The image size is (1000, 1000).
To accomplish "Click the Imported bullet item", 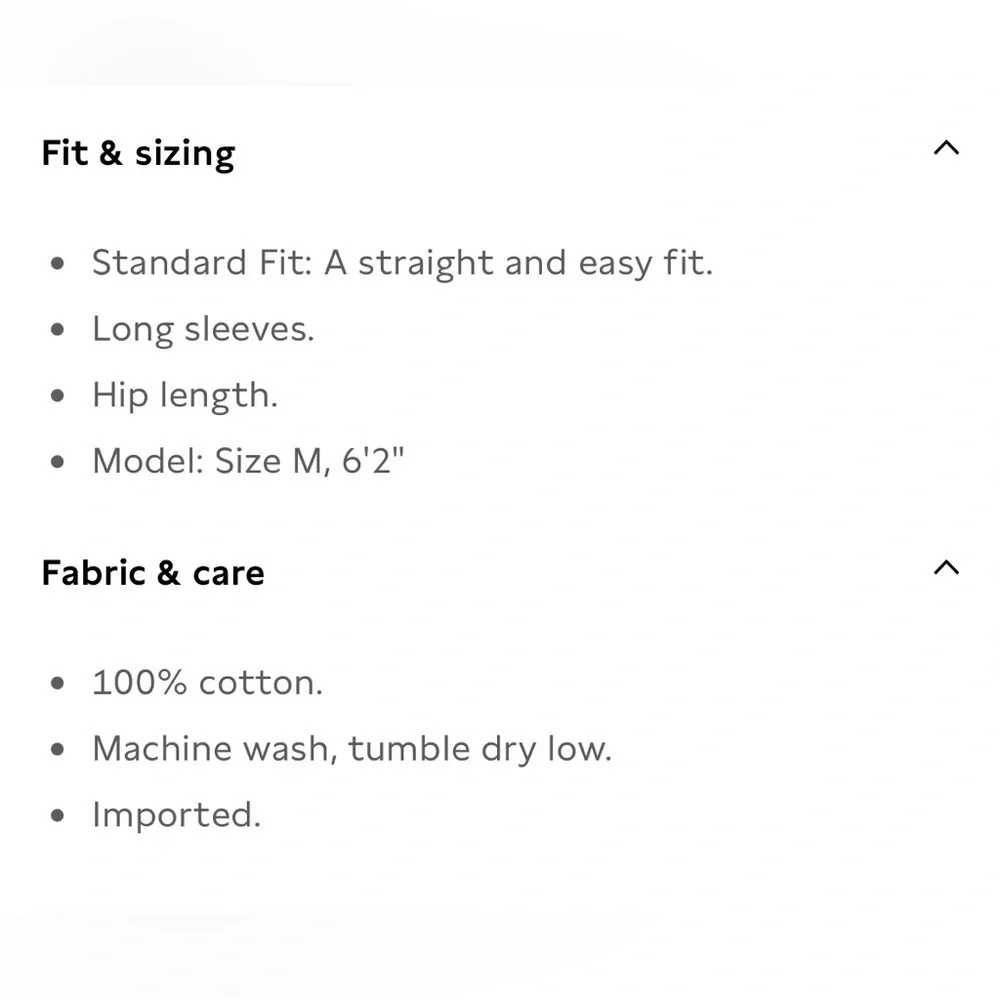I will [x=177, y=815].
